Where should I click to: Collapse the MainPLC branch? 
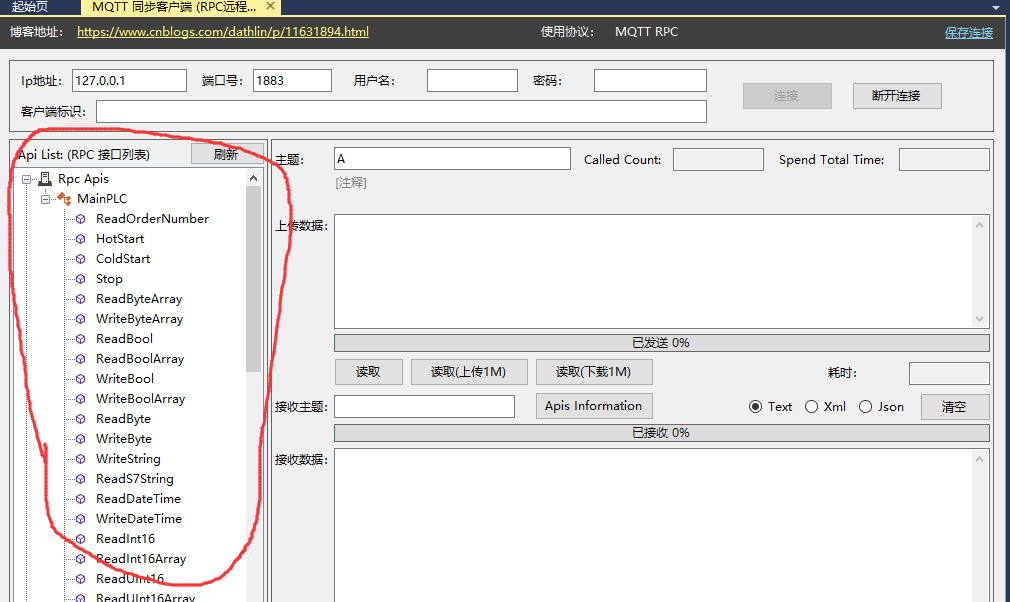point(45,198)
